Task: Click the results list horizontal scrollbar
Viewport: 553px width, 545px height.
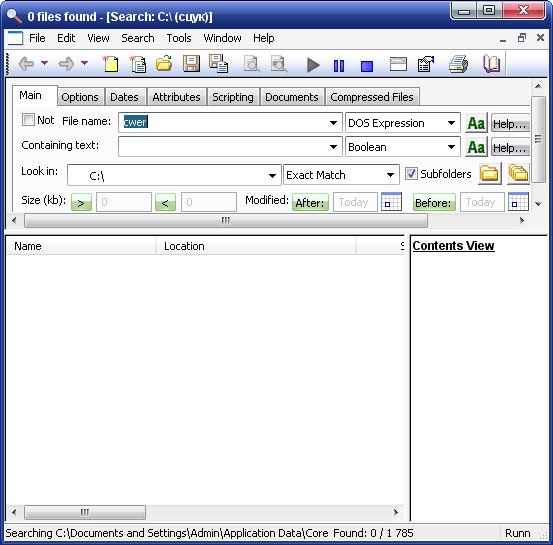Action: point(205,512)
